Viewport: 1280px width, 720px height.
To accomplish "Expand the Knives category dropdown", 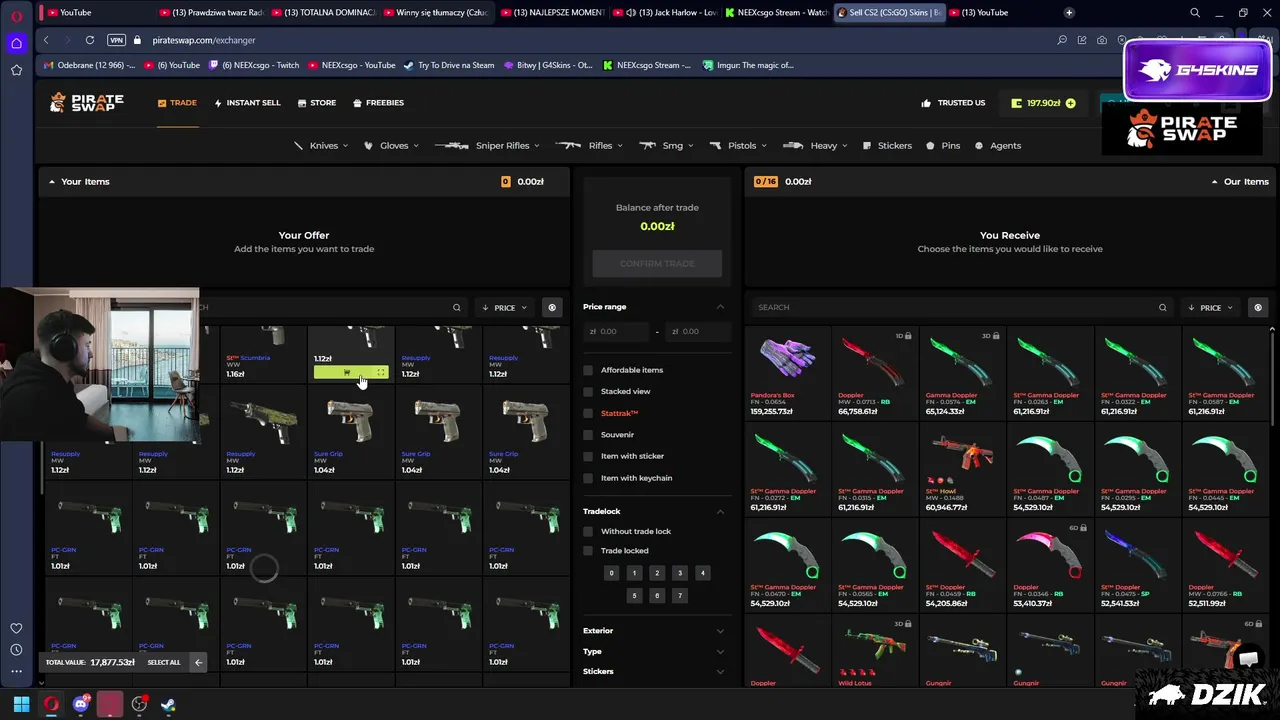I will (320, 146).
